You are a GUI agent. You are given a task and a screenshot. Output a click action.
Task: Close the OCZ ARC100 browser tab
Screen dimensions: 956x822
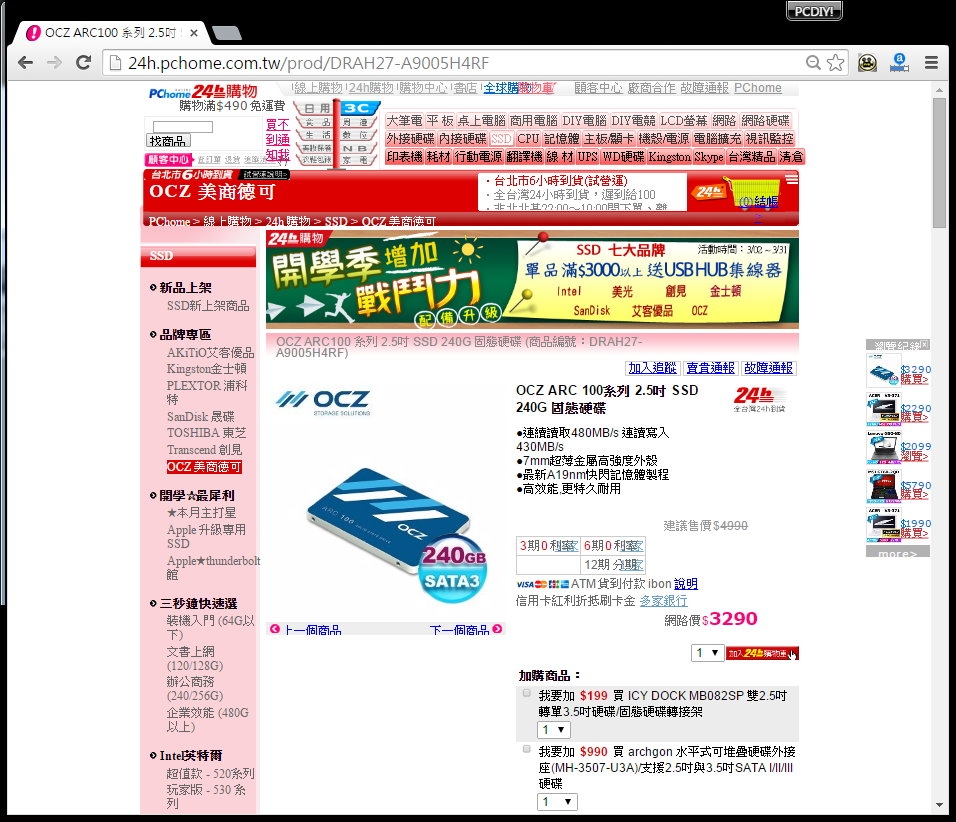pos(194,33)
